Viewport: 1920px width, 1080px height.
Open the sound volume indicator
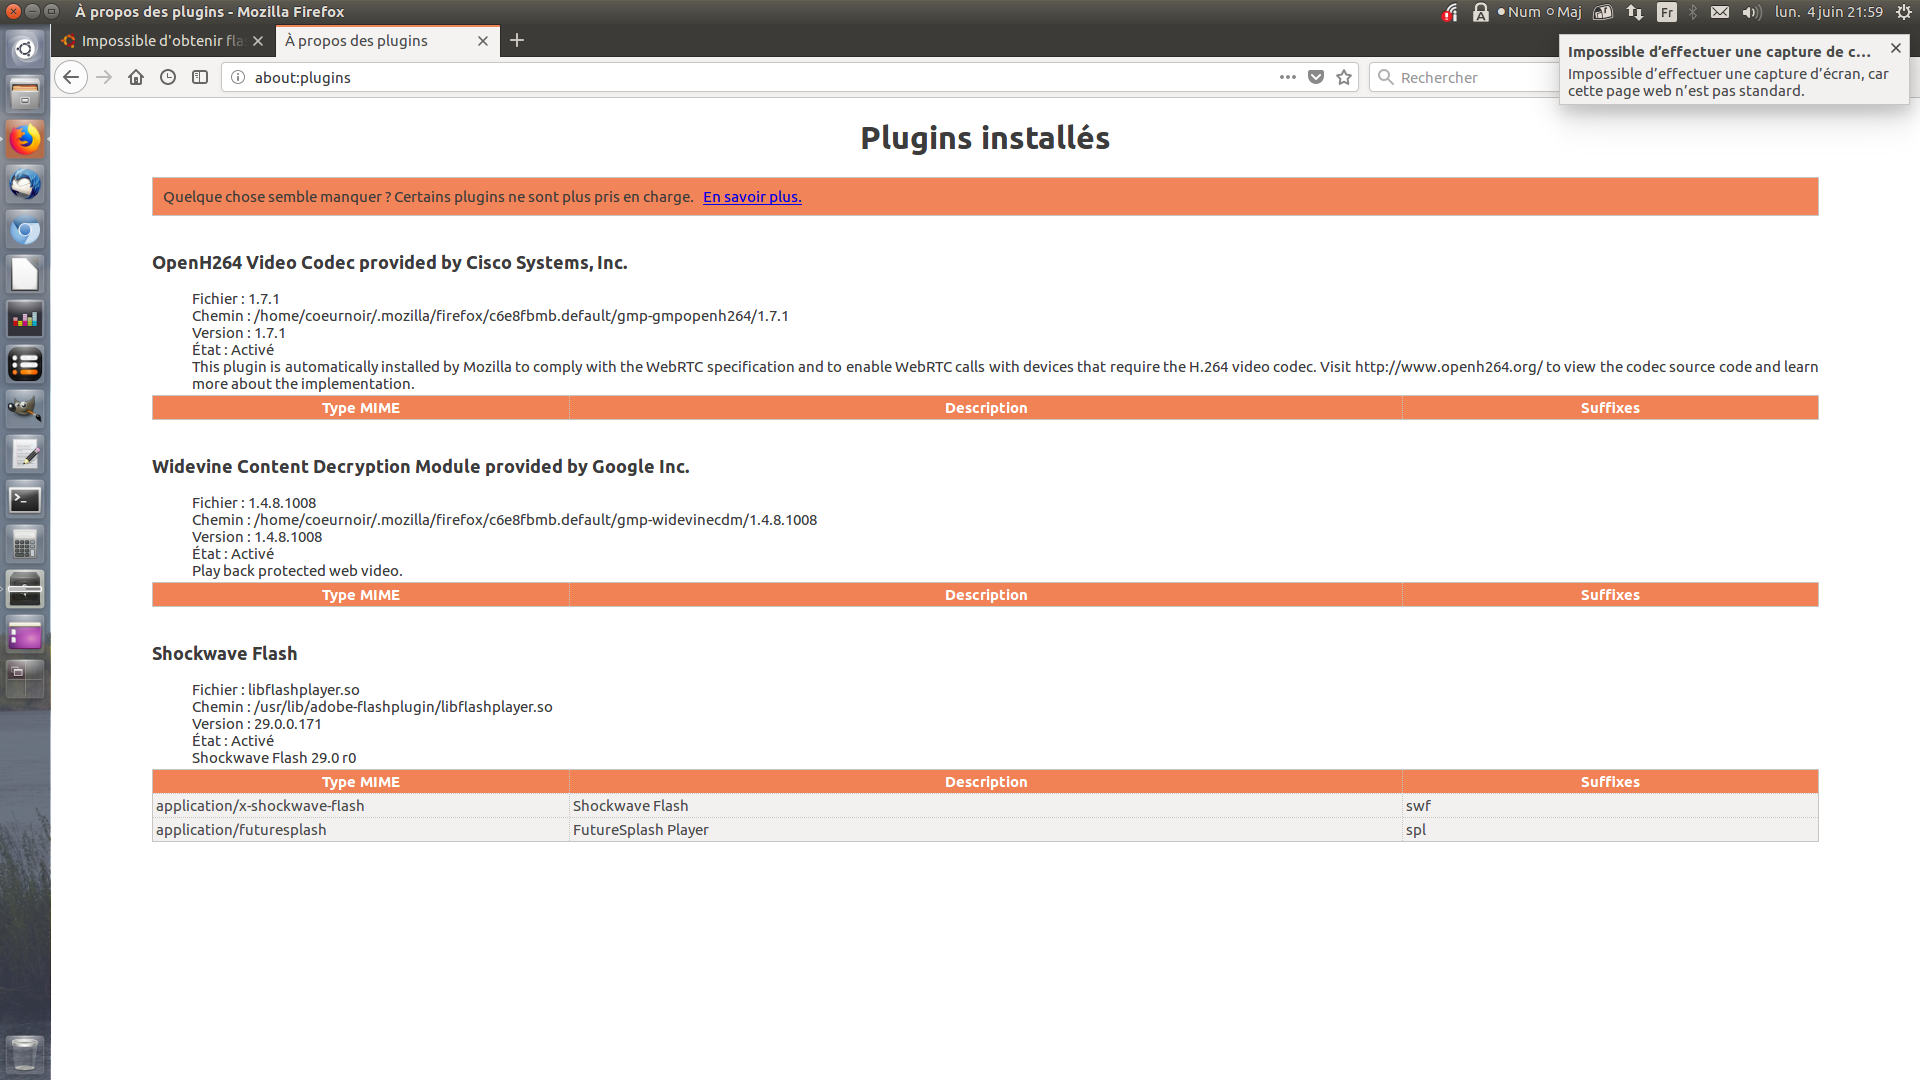pyautogui.click(x=1751, y=12)
